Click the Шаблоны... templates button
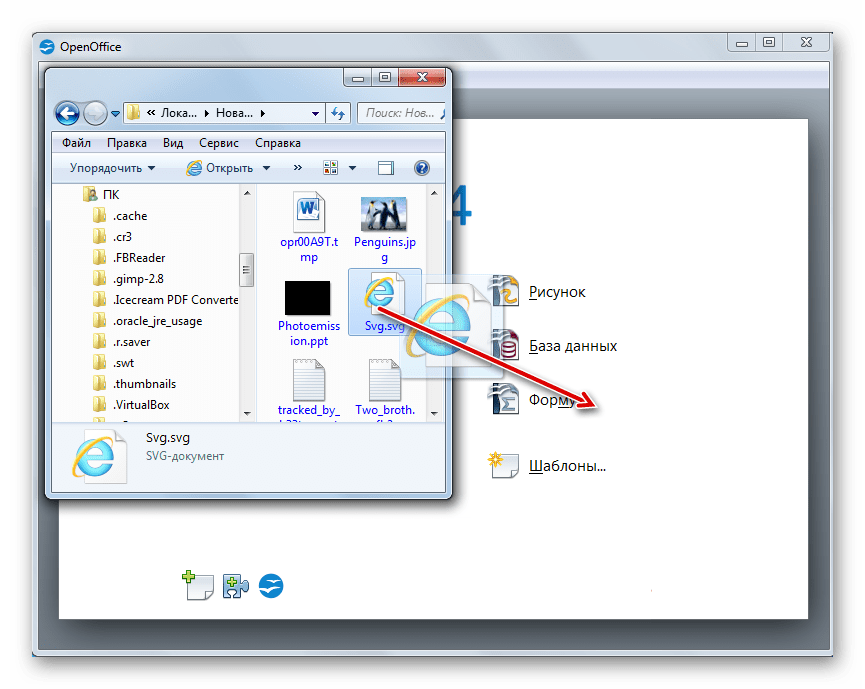Viewport: 865px width, 689px height. [566, 466]
